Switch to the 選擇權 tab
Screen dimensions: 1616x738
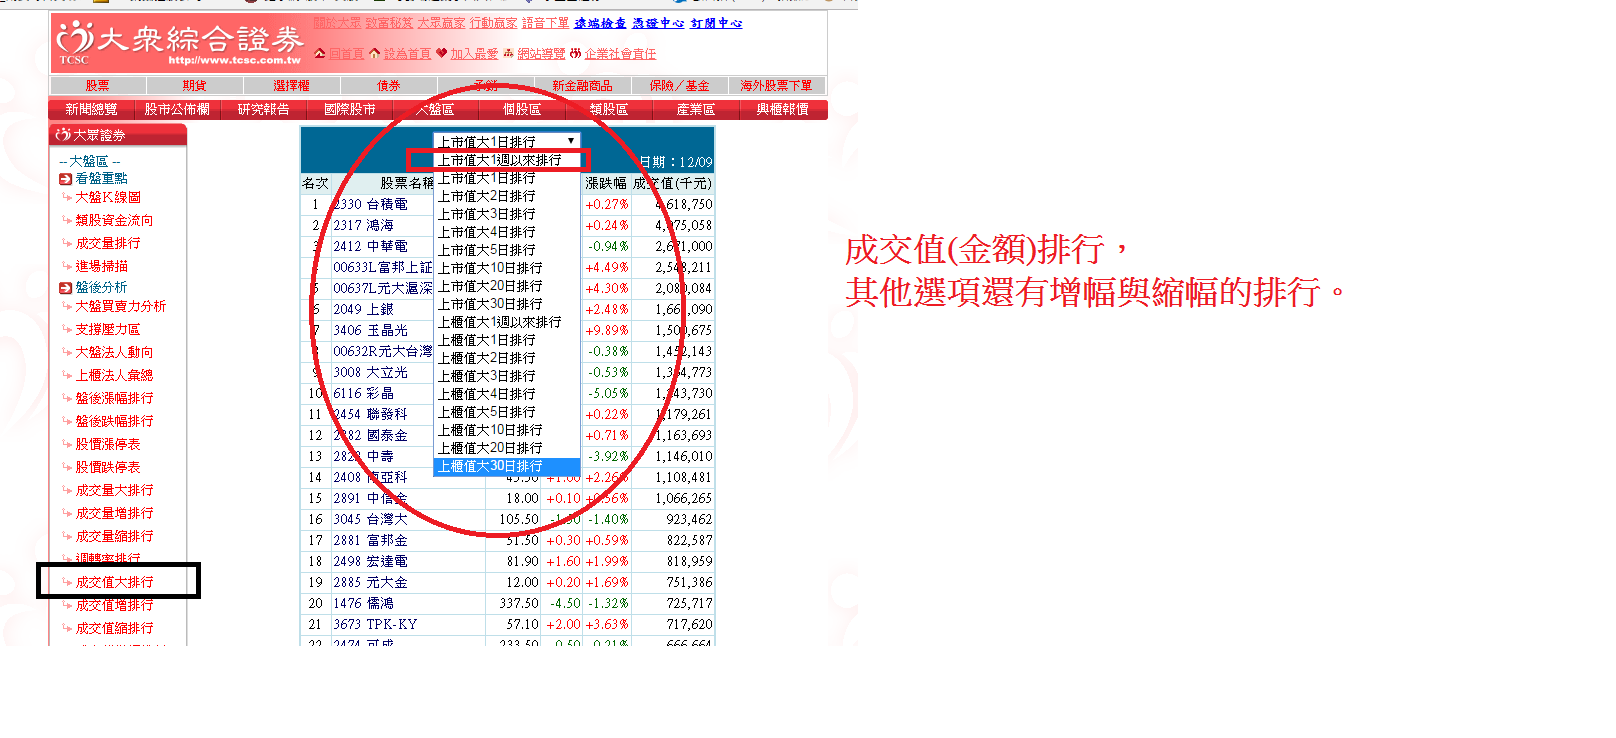(292, 86)
